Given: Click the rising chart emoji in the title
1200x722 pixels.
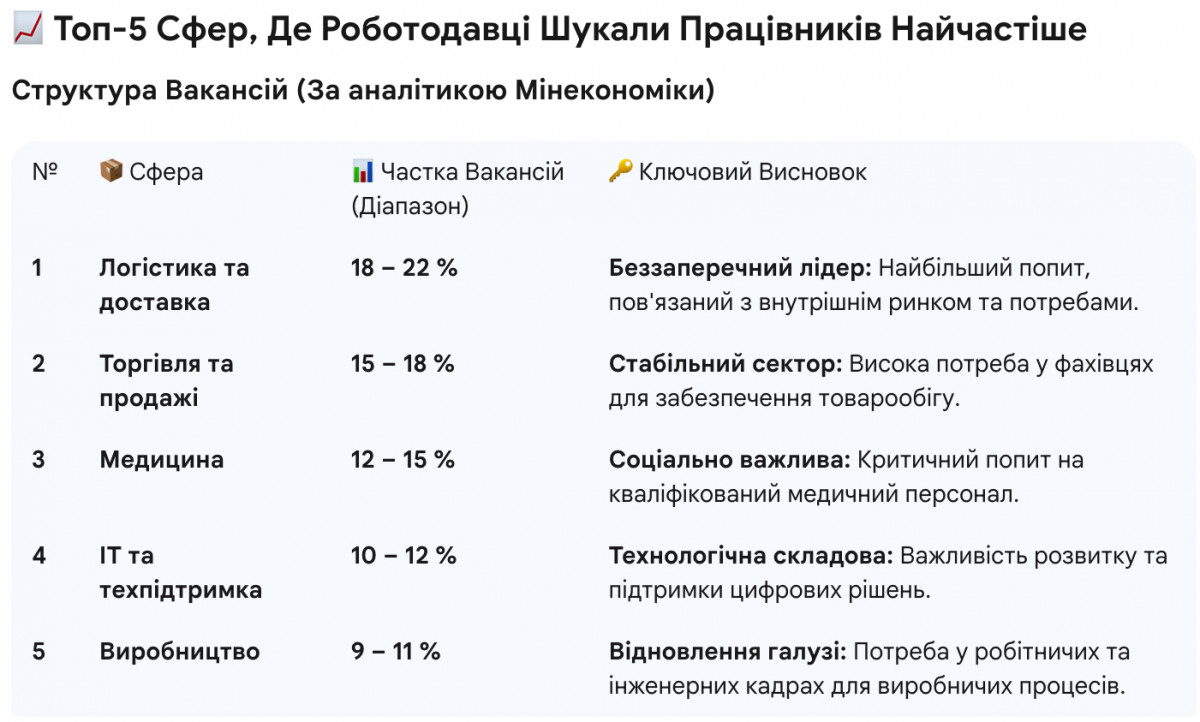Looking at the screenshot, I should [27, 31].
